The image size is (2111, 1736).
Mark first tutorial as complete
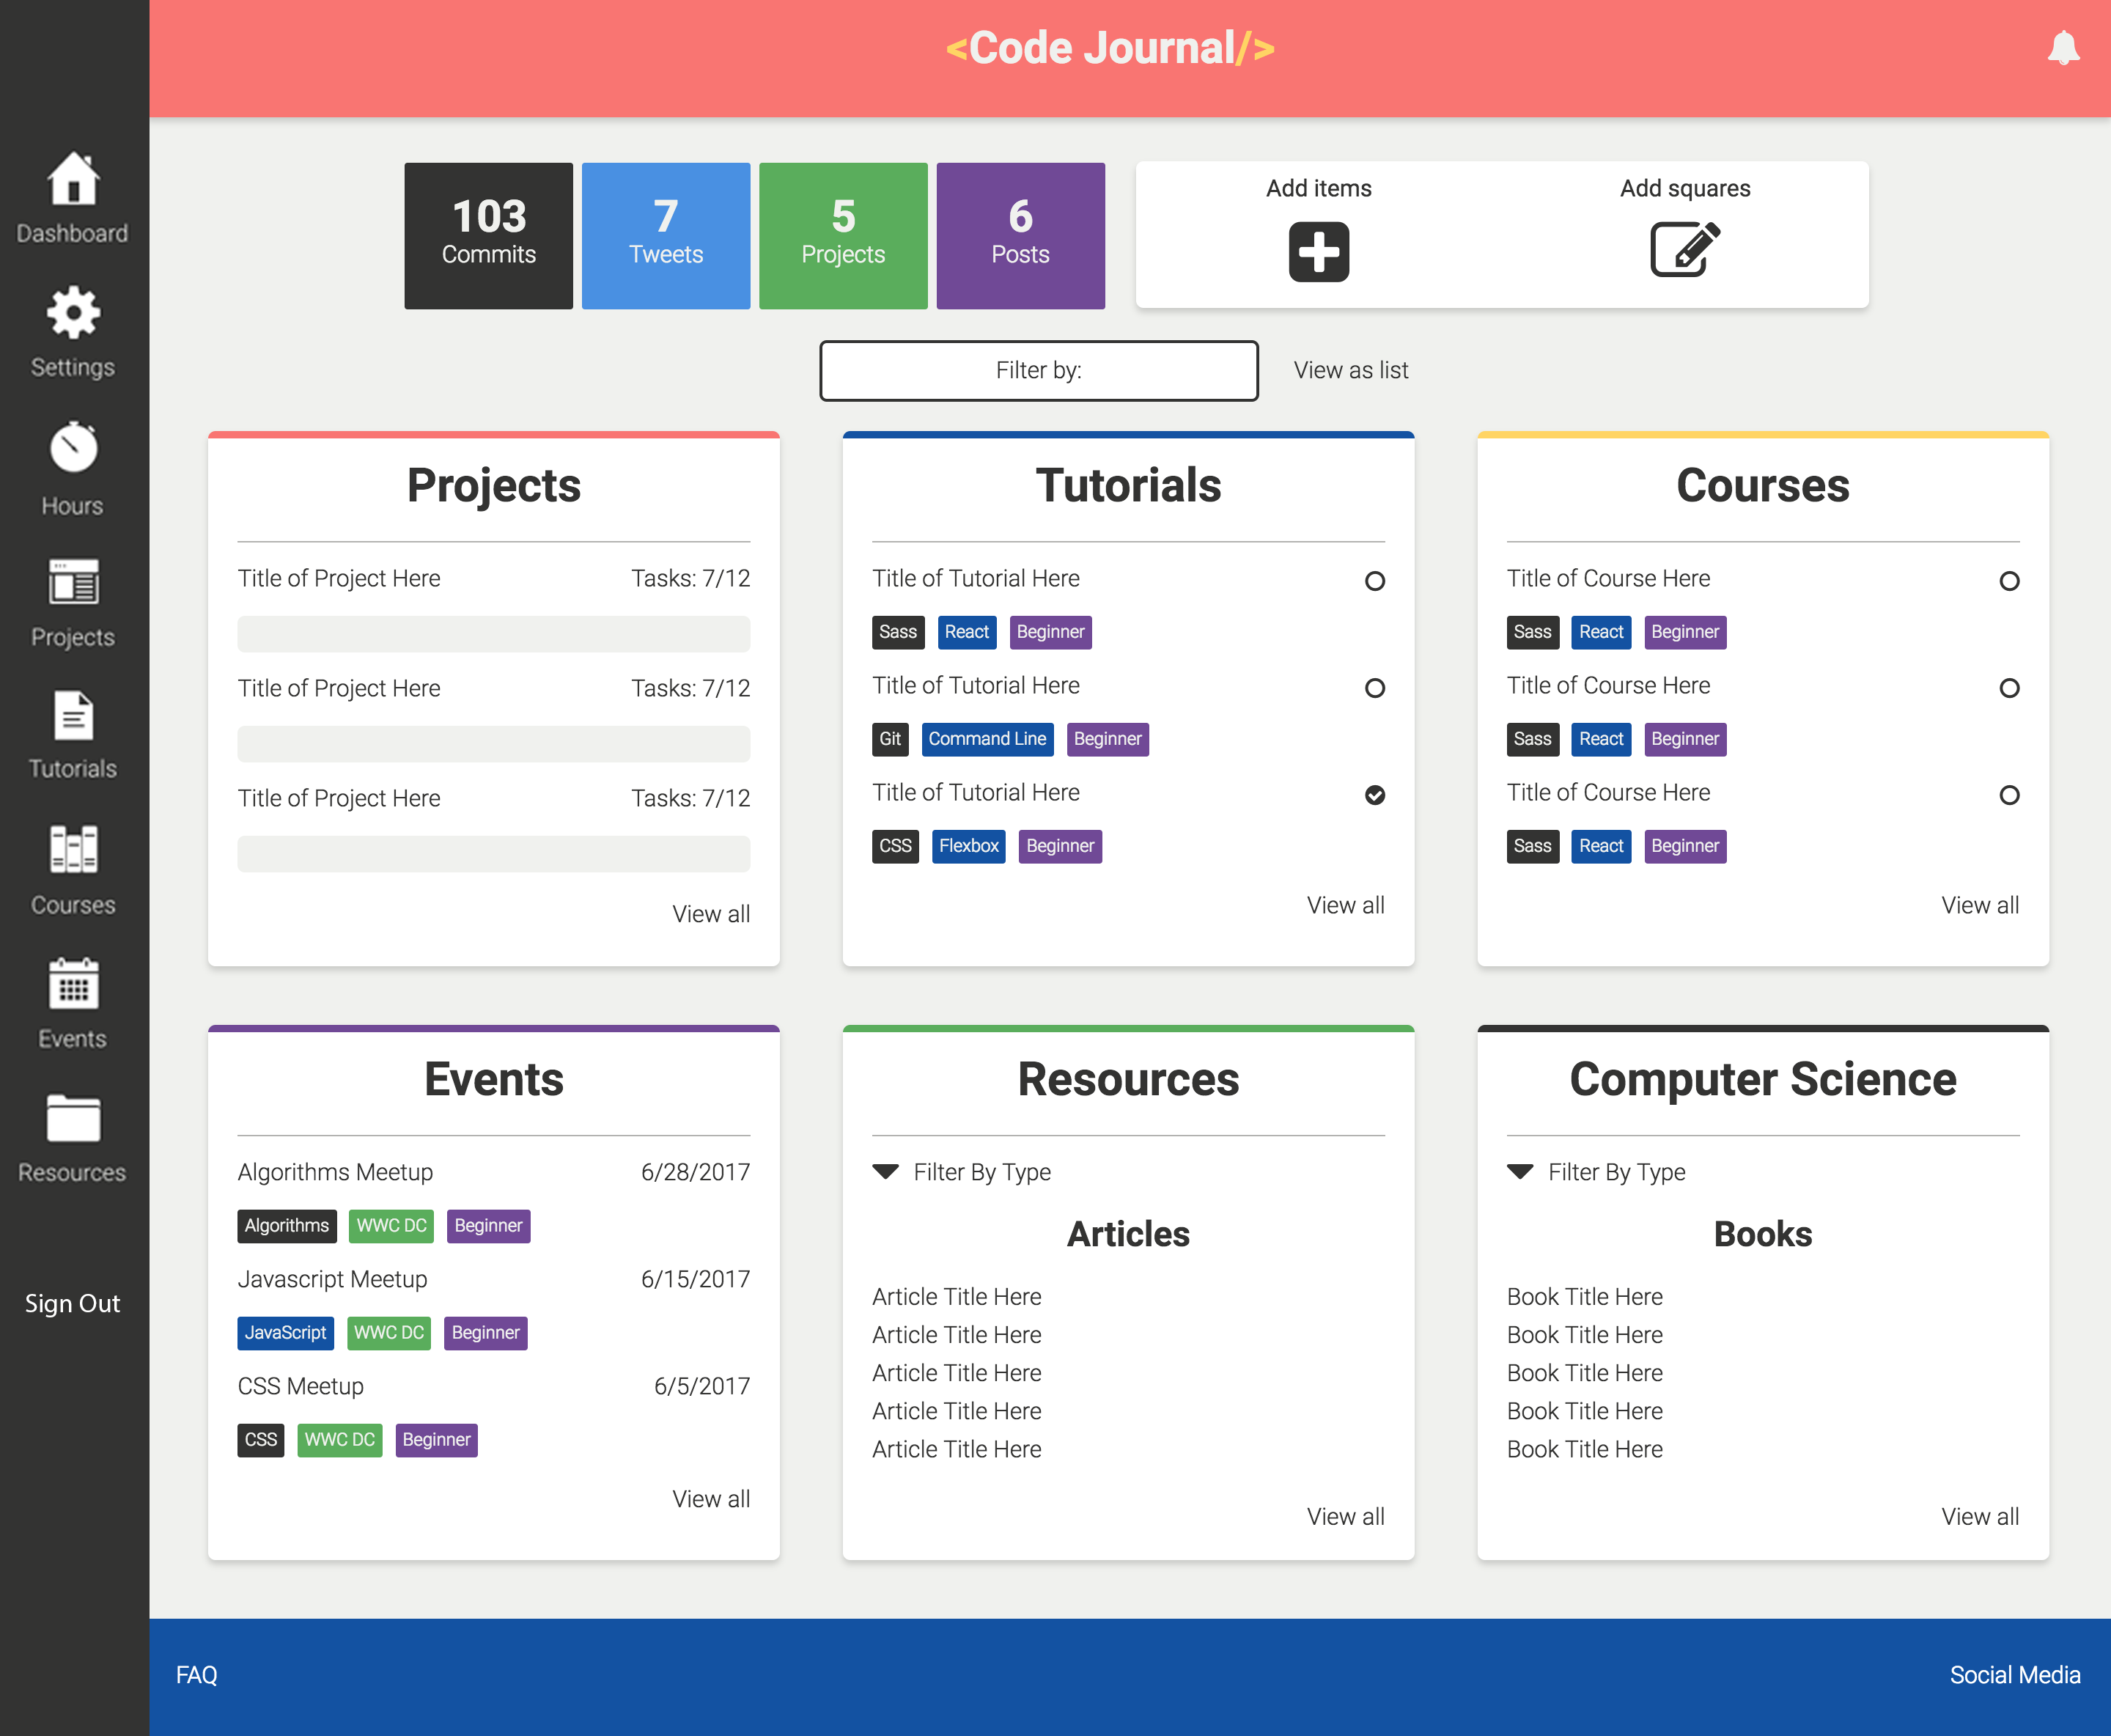pos(1375,581)
